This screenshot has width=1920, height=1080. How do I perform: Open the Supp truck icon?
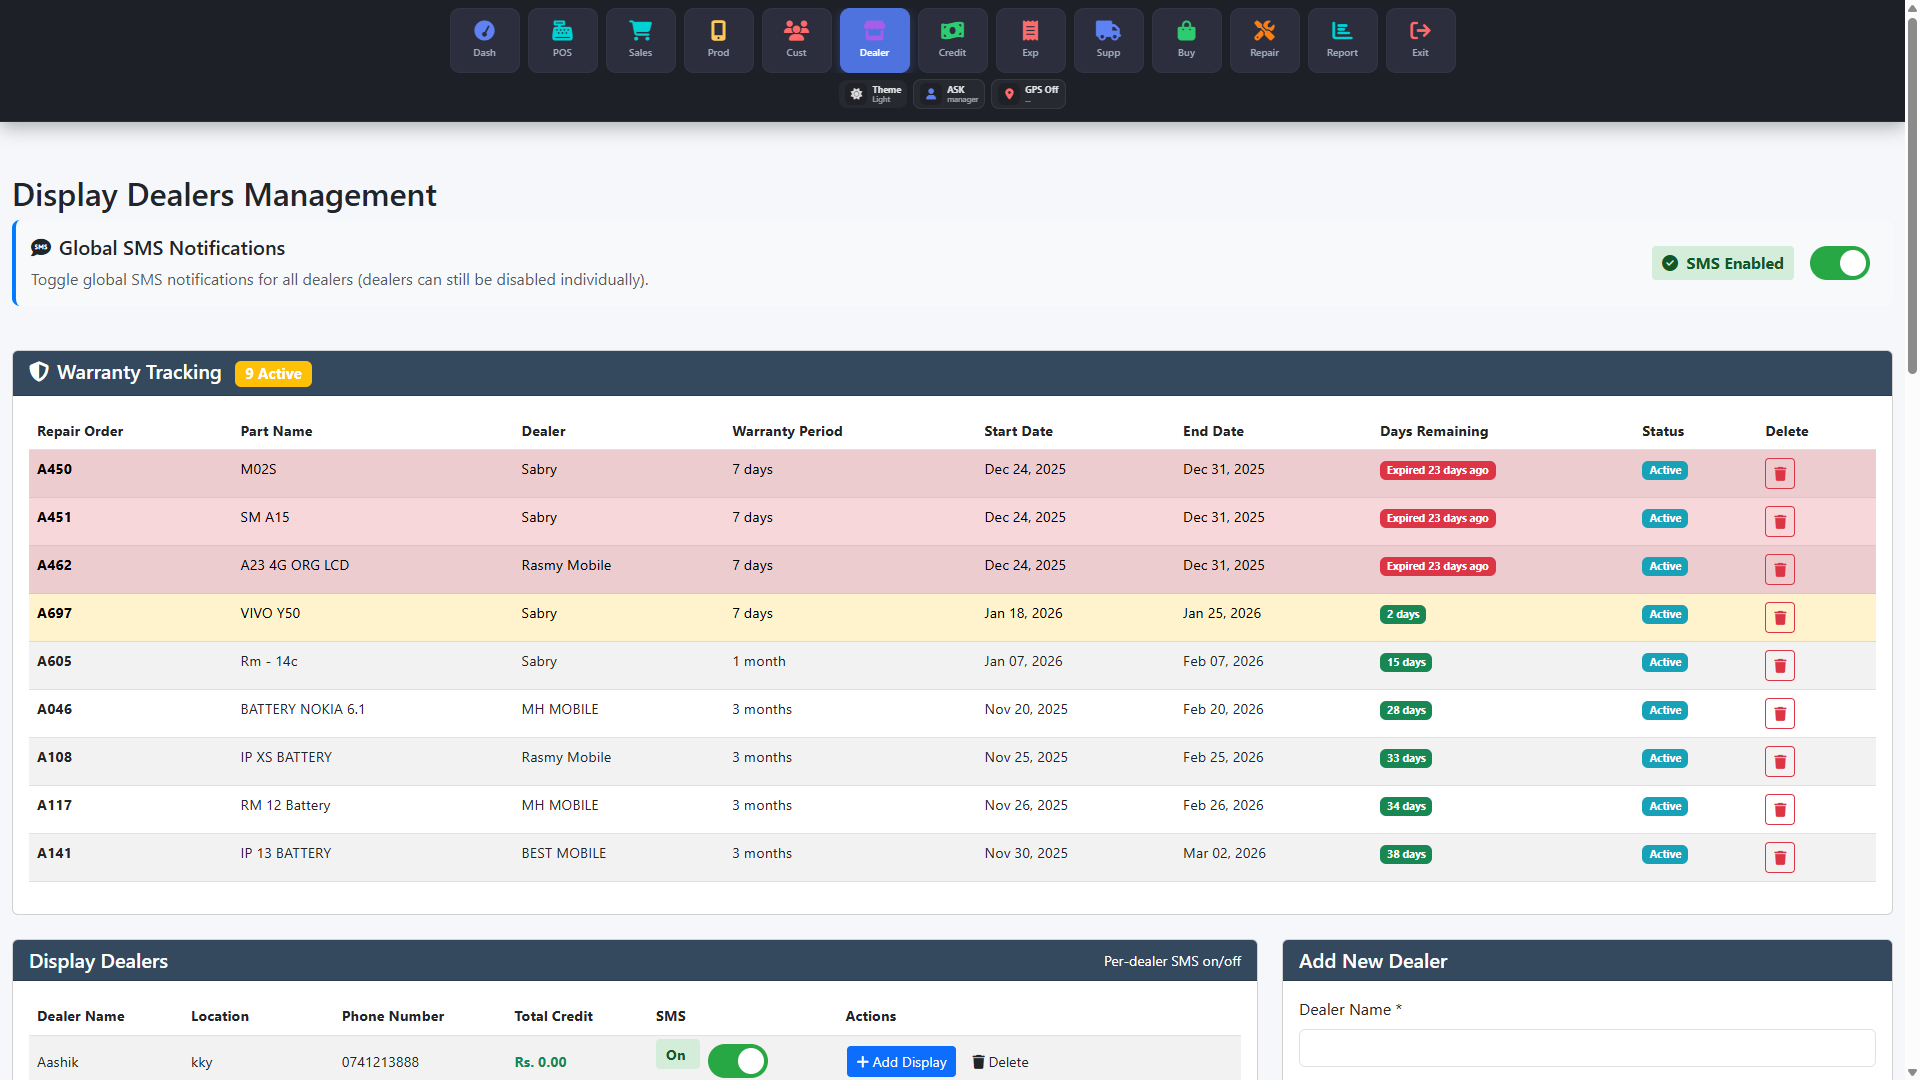click(x=1108, y=40)
